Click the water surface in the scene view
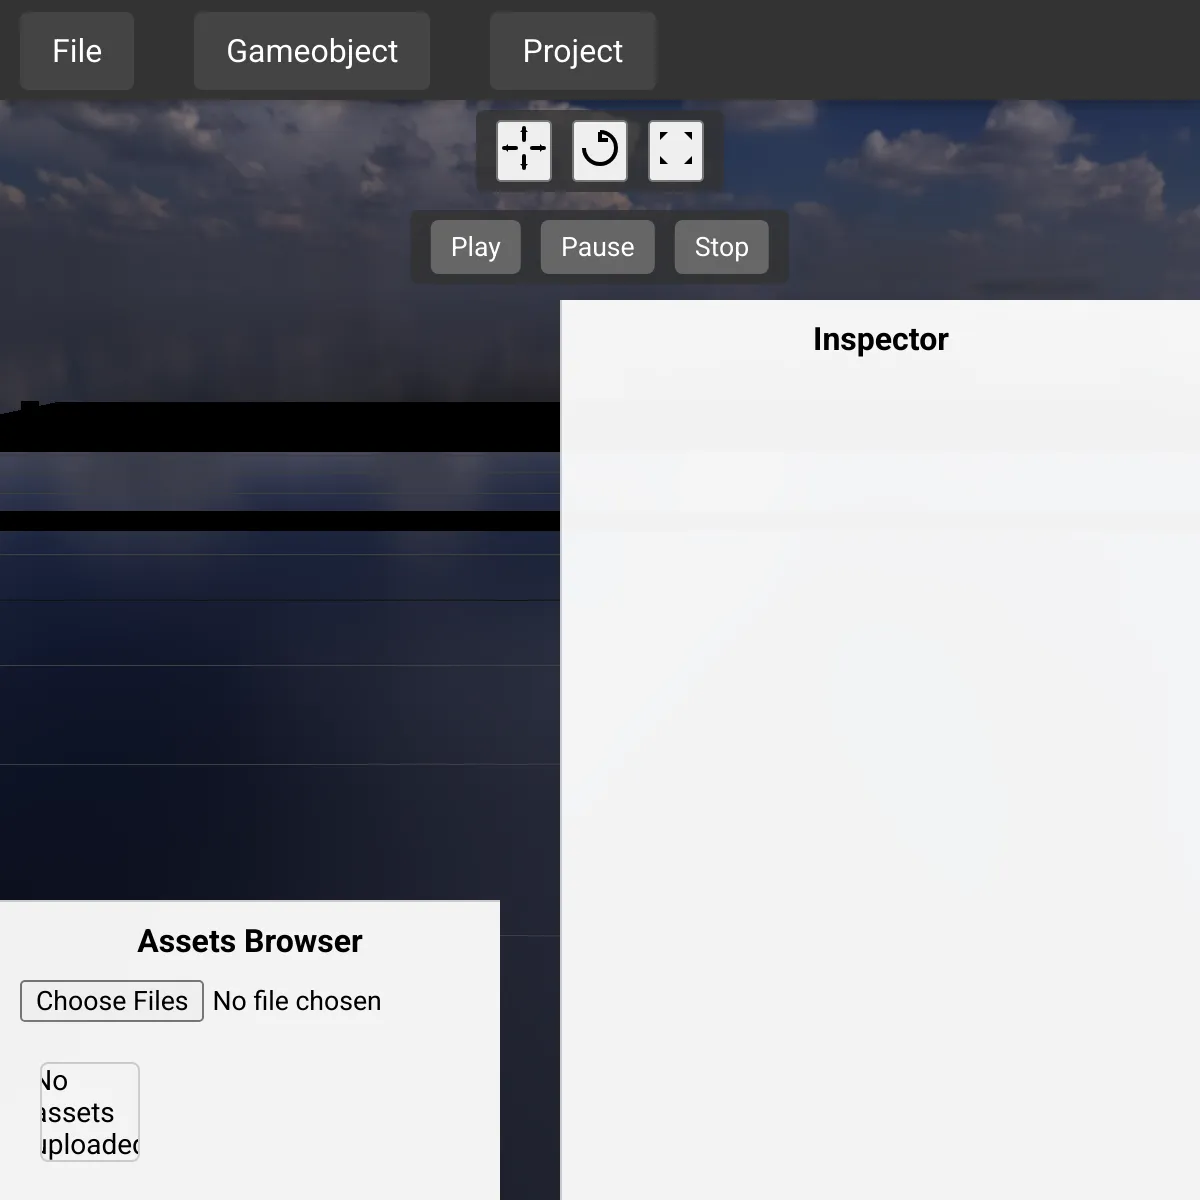Viewport: 1200px width, 1200px height. [x=280, y=700]
